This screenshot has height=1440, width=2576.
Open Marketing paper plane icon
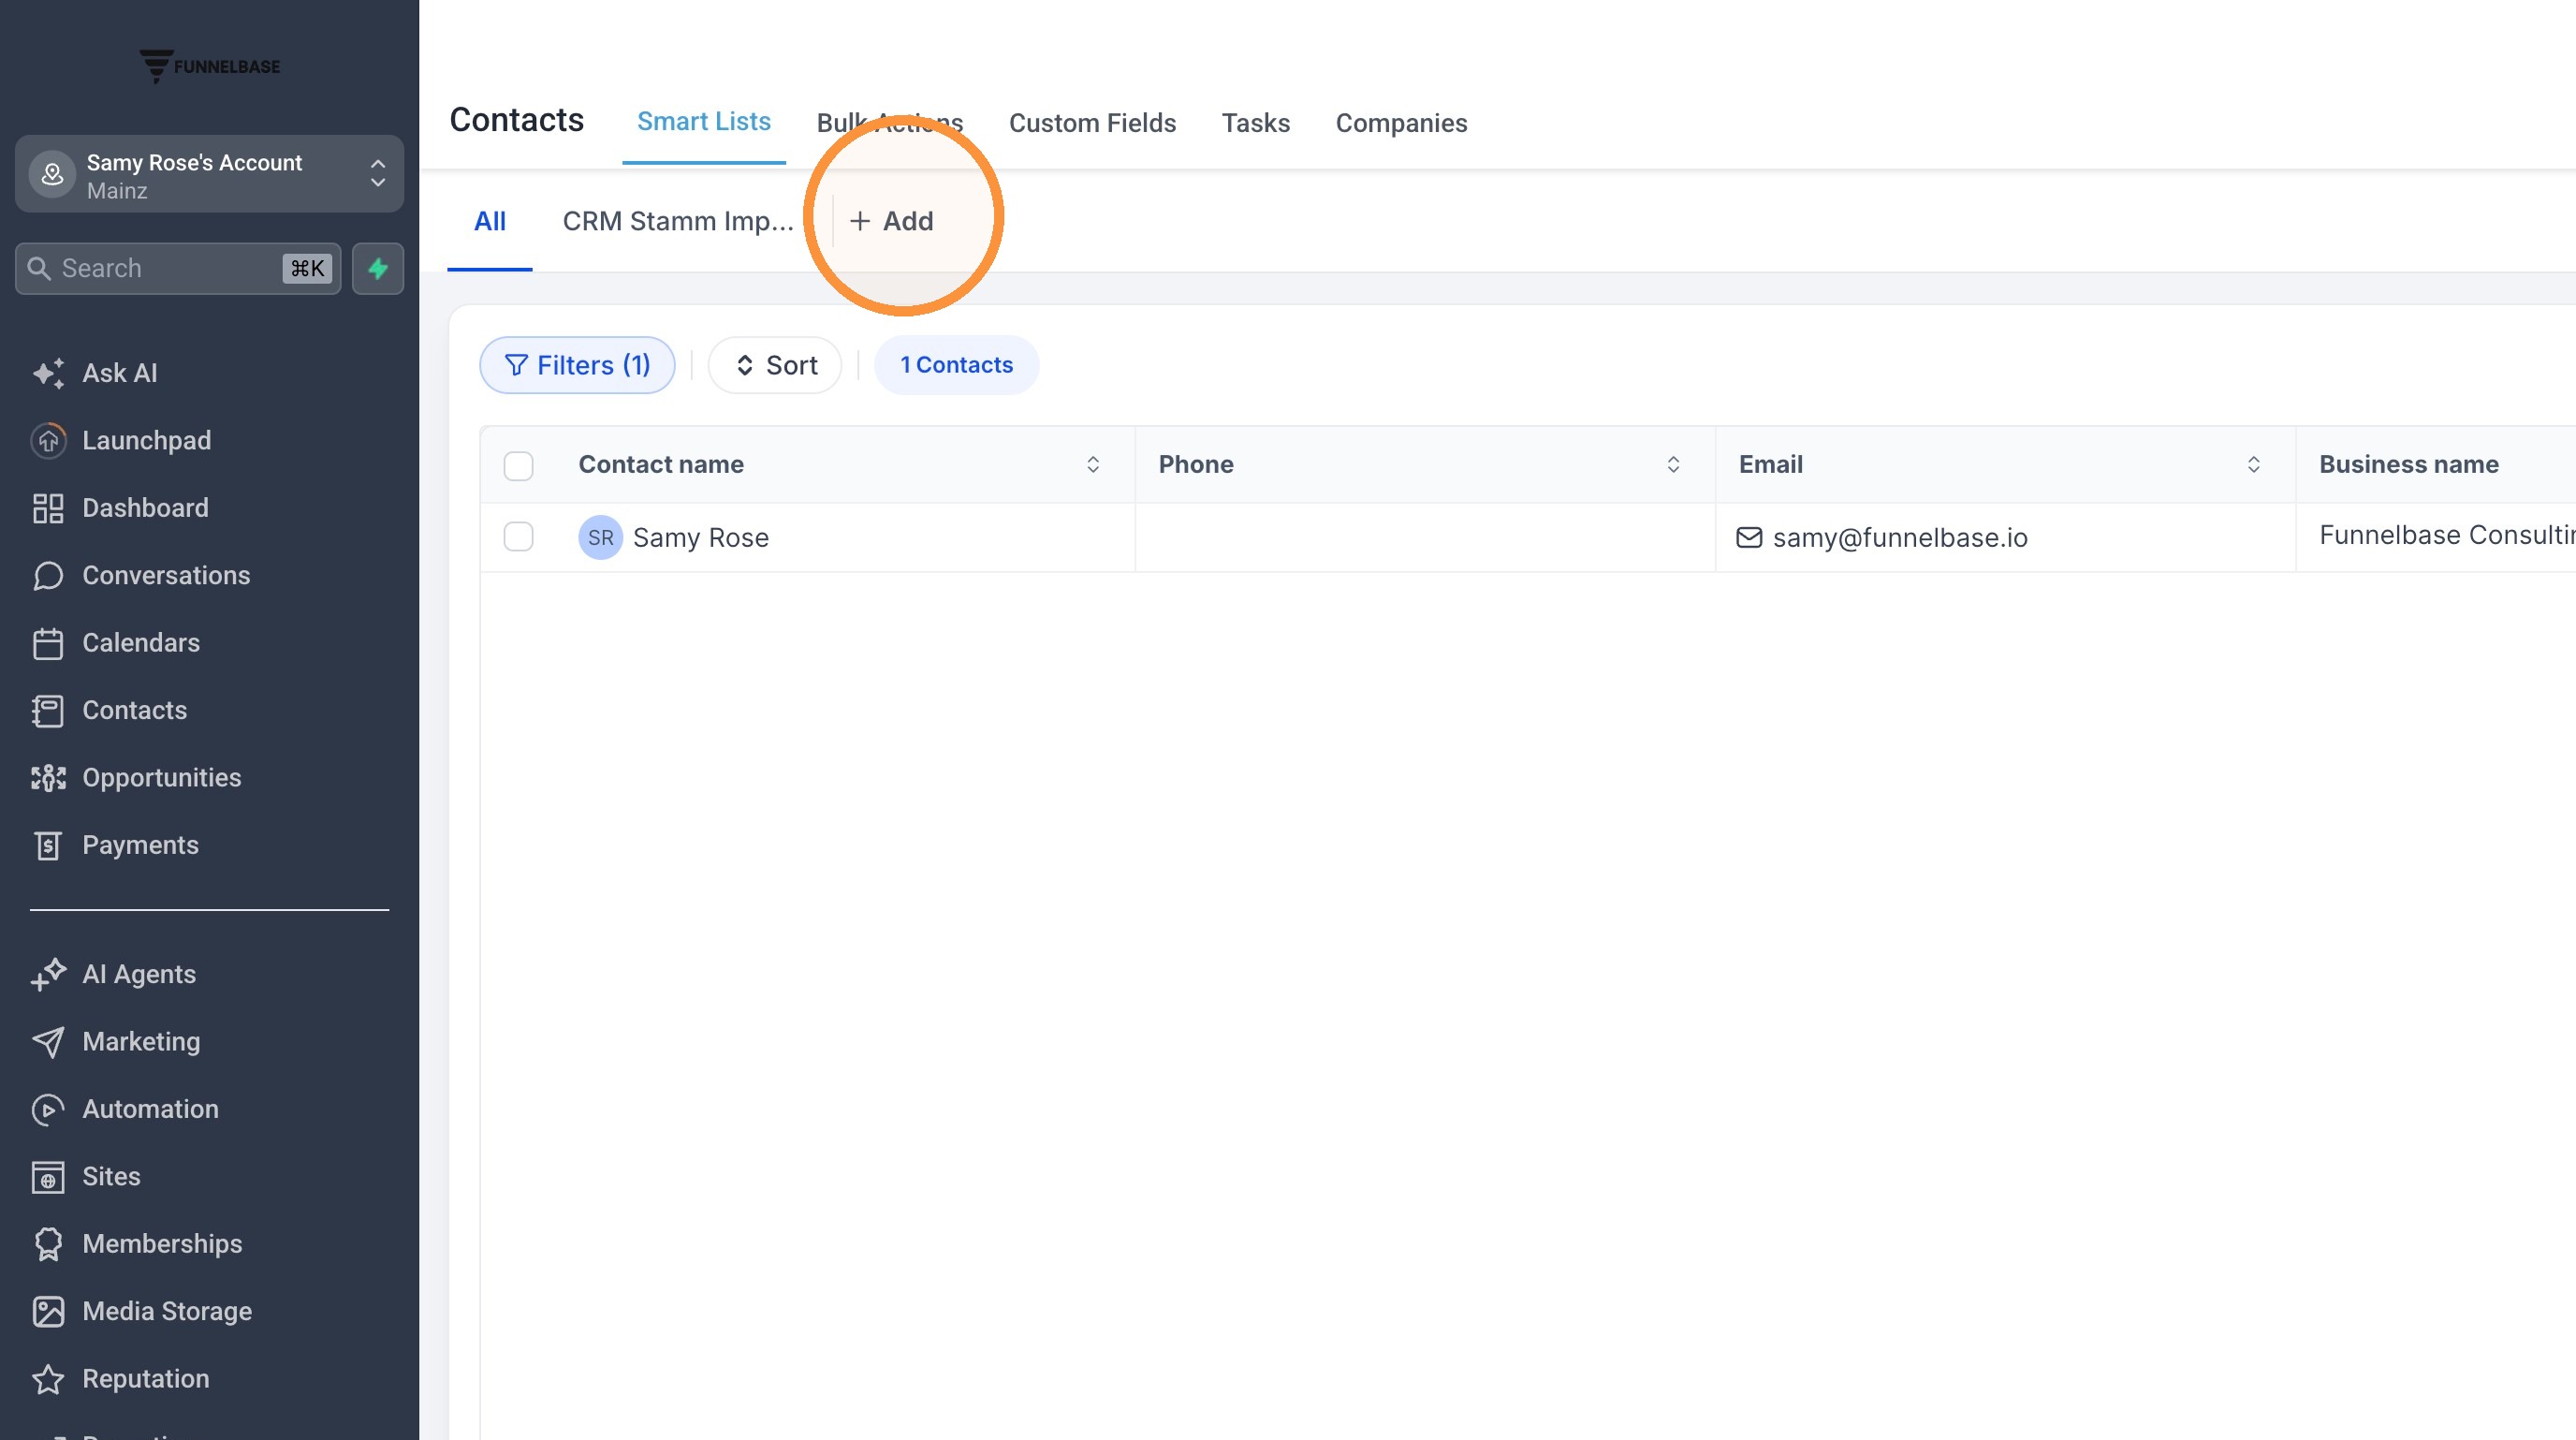(x=48, y=1042)
